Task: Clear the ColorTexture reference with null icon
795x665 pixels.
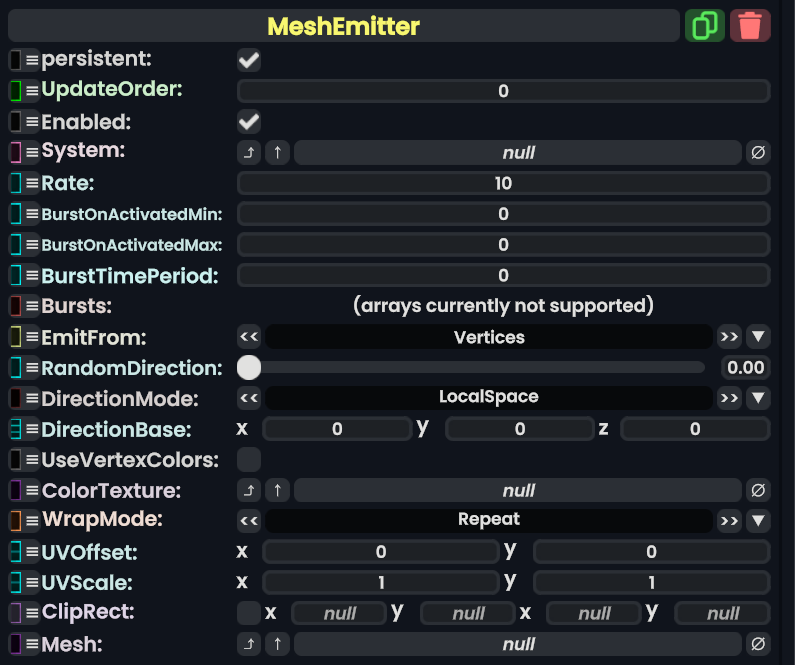Action: (x=758, y=491)
